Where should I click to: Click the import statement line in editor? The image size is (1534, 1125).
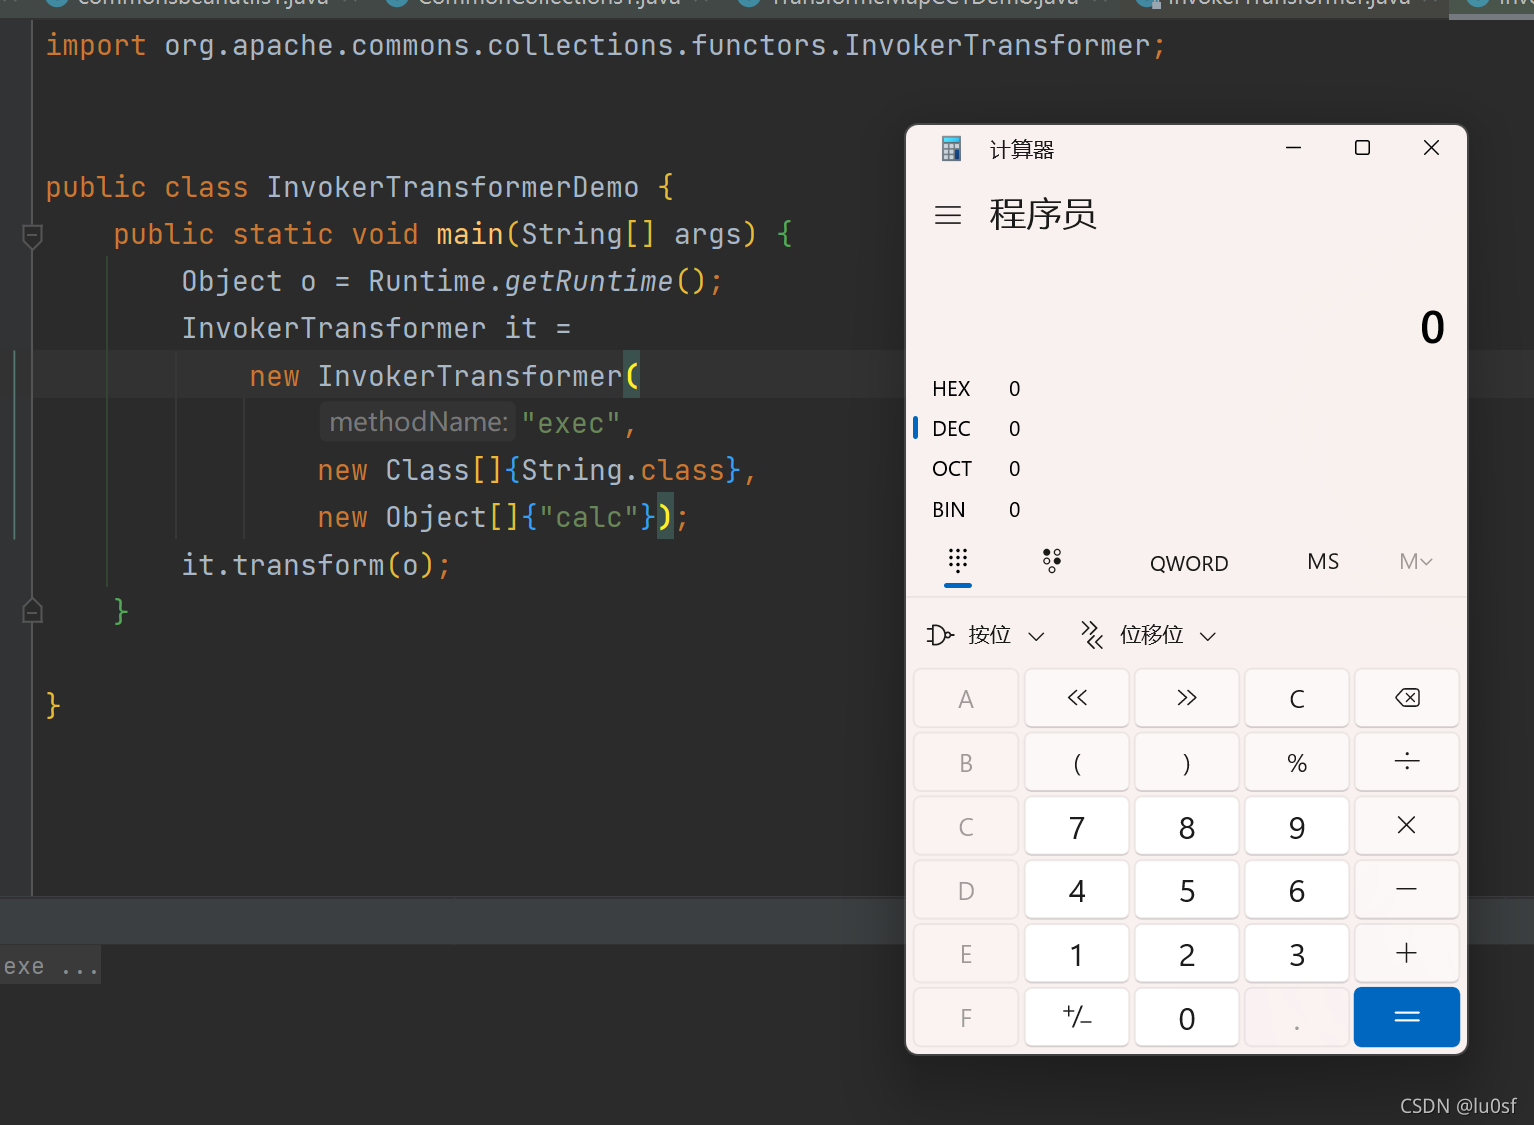[606, 45]
